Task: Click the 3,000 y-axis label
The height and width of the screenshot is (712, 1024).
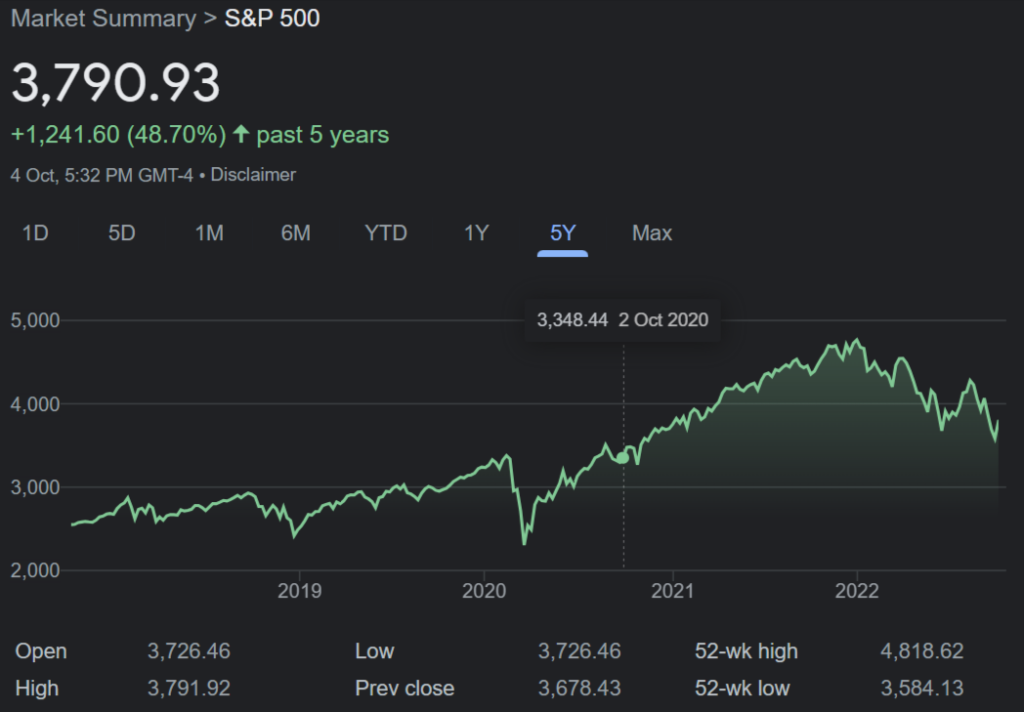Action: (x=35, y=487)
